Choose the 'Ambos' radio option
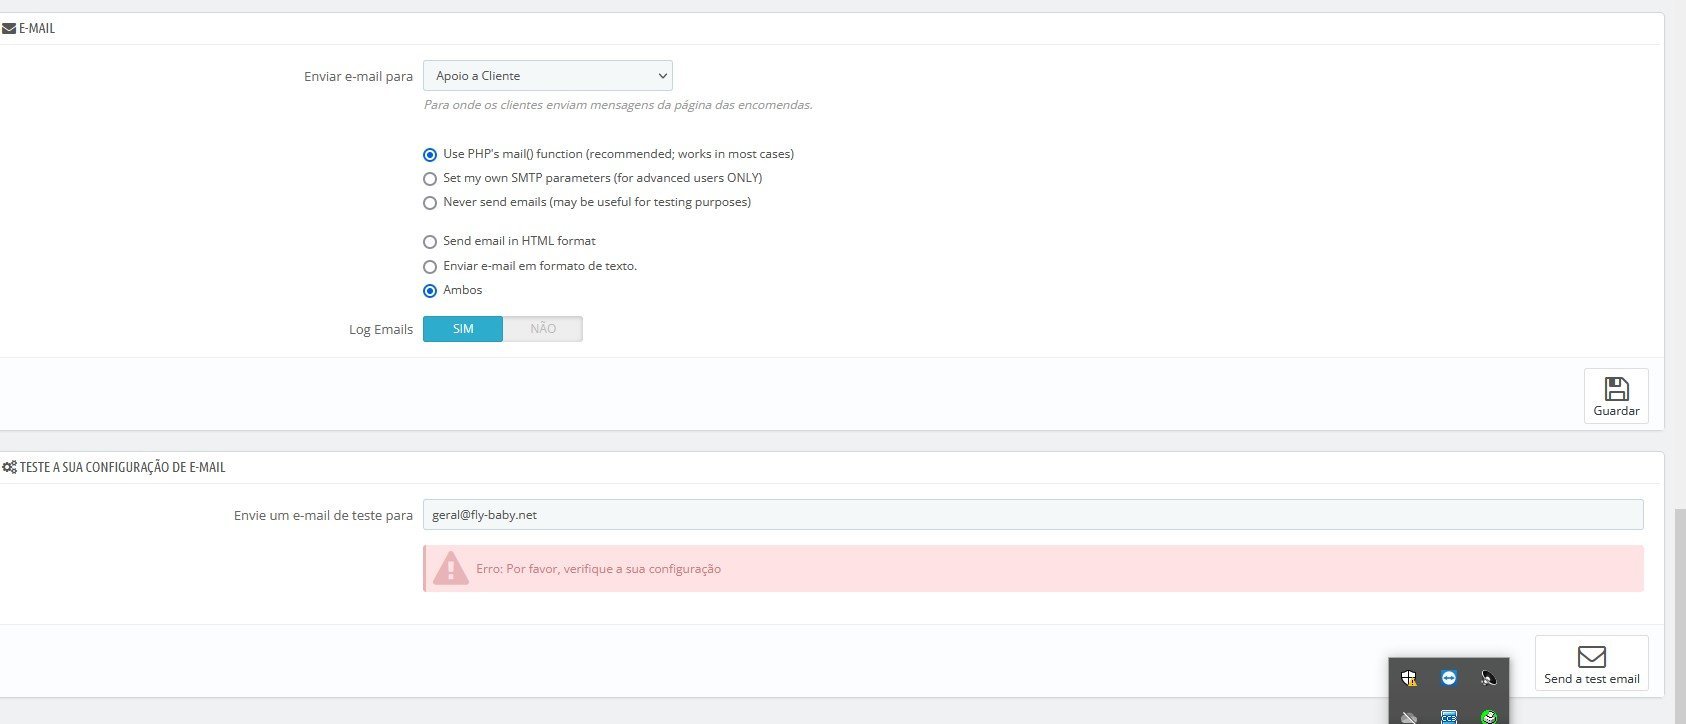 (430, 291)
